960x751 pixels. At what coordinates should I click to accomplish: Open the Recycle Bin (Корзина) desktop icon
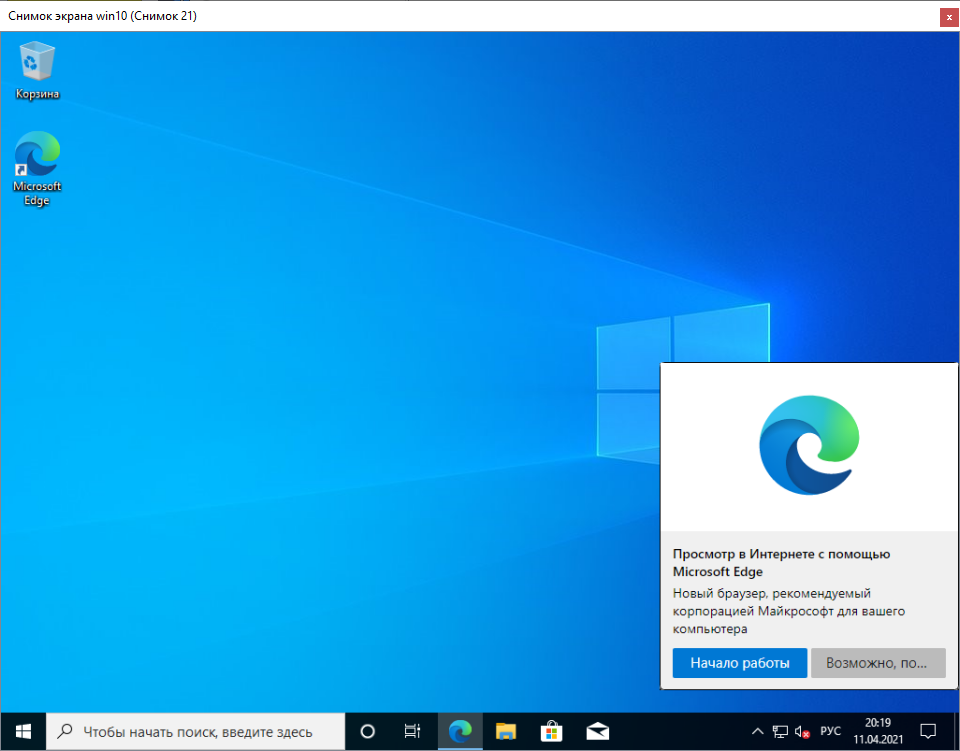click(x=37, y=70)
